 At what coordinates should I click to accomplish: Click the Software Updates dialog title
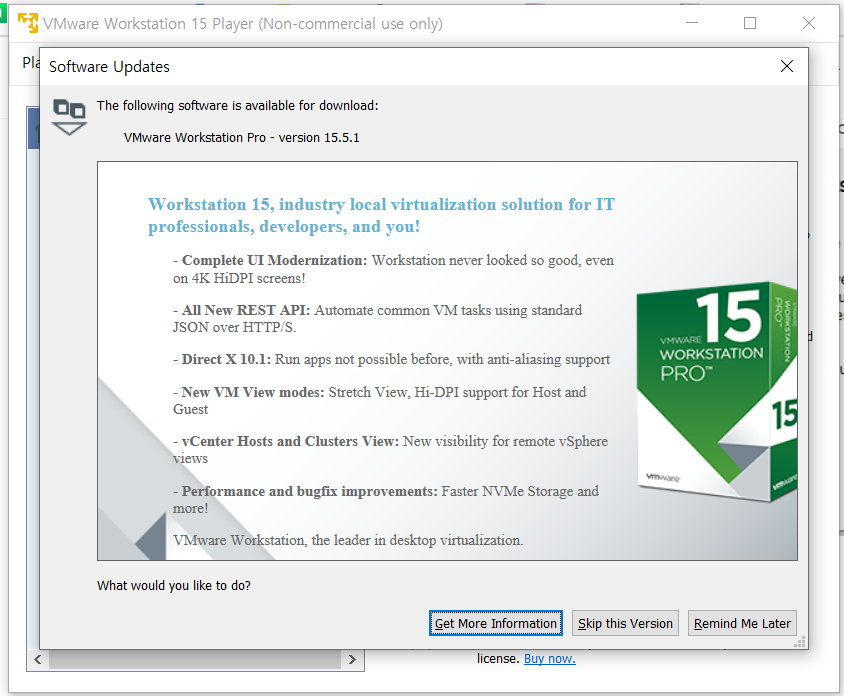point(109,67)
